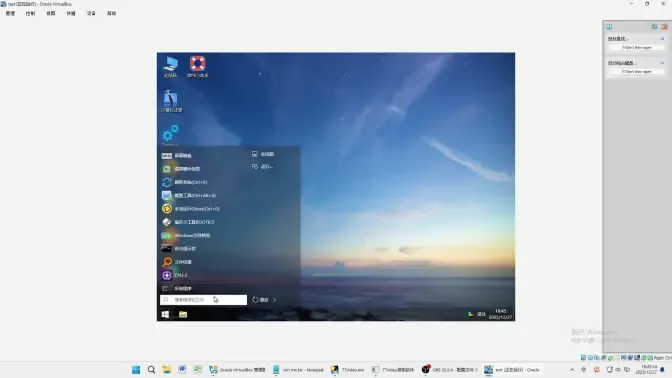Click first notification's Don't show again button
This screenshot has height=378, width=672.
(x=636, y=48)
